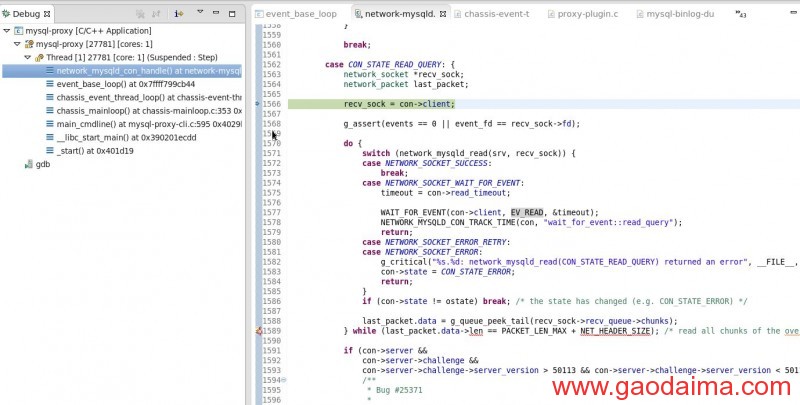Click the disabled remove terminated launches icon
Image resolution: width=800 pixels, height=405 pixels.
point(140,14)
